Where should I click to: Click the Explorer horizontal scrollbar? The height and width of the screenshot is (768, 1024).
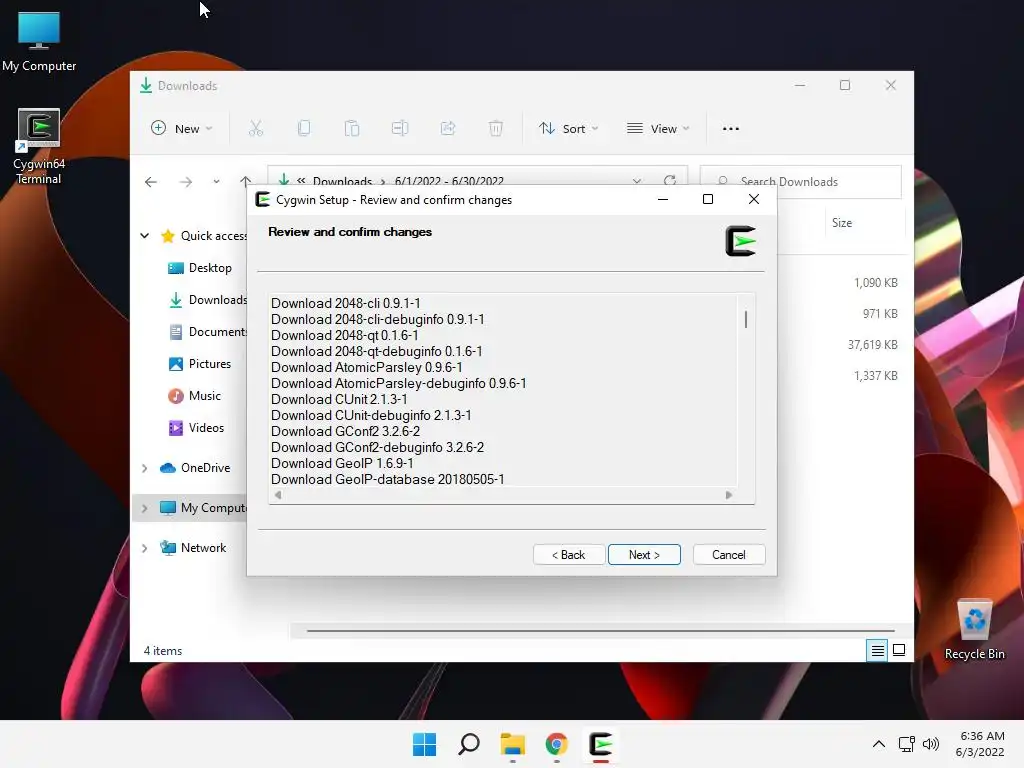pos(600,631)
